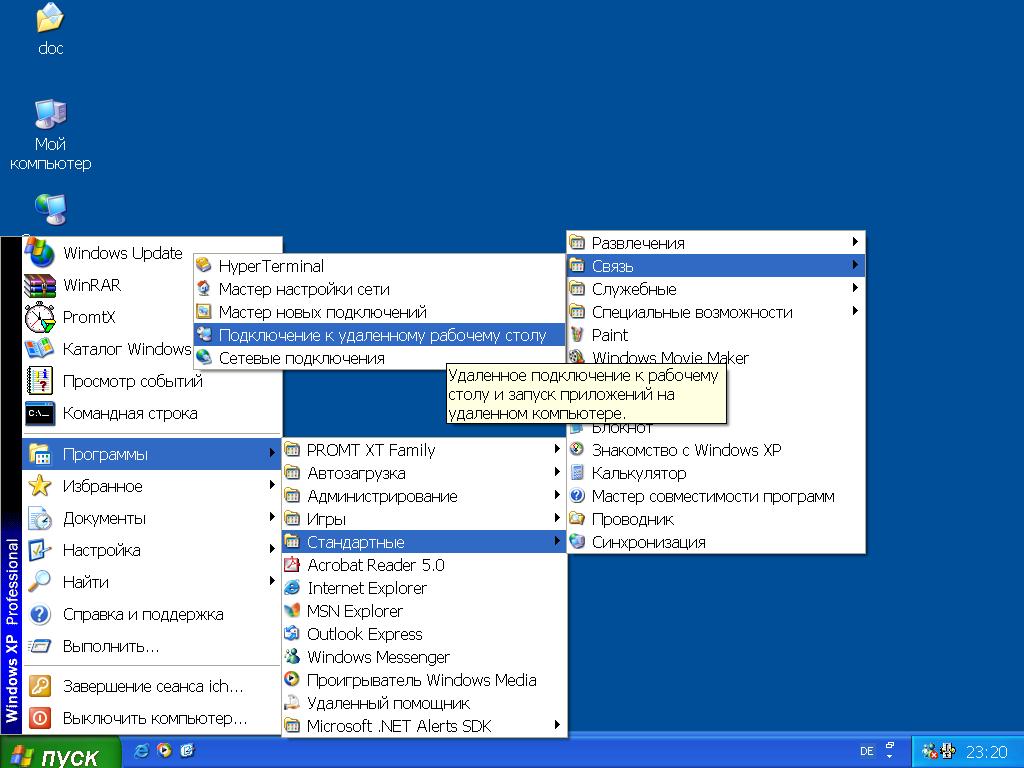Click the Outlook Express quick launch icon

[x=187, y=750]
